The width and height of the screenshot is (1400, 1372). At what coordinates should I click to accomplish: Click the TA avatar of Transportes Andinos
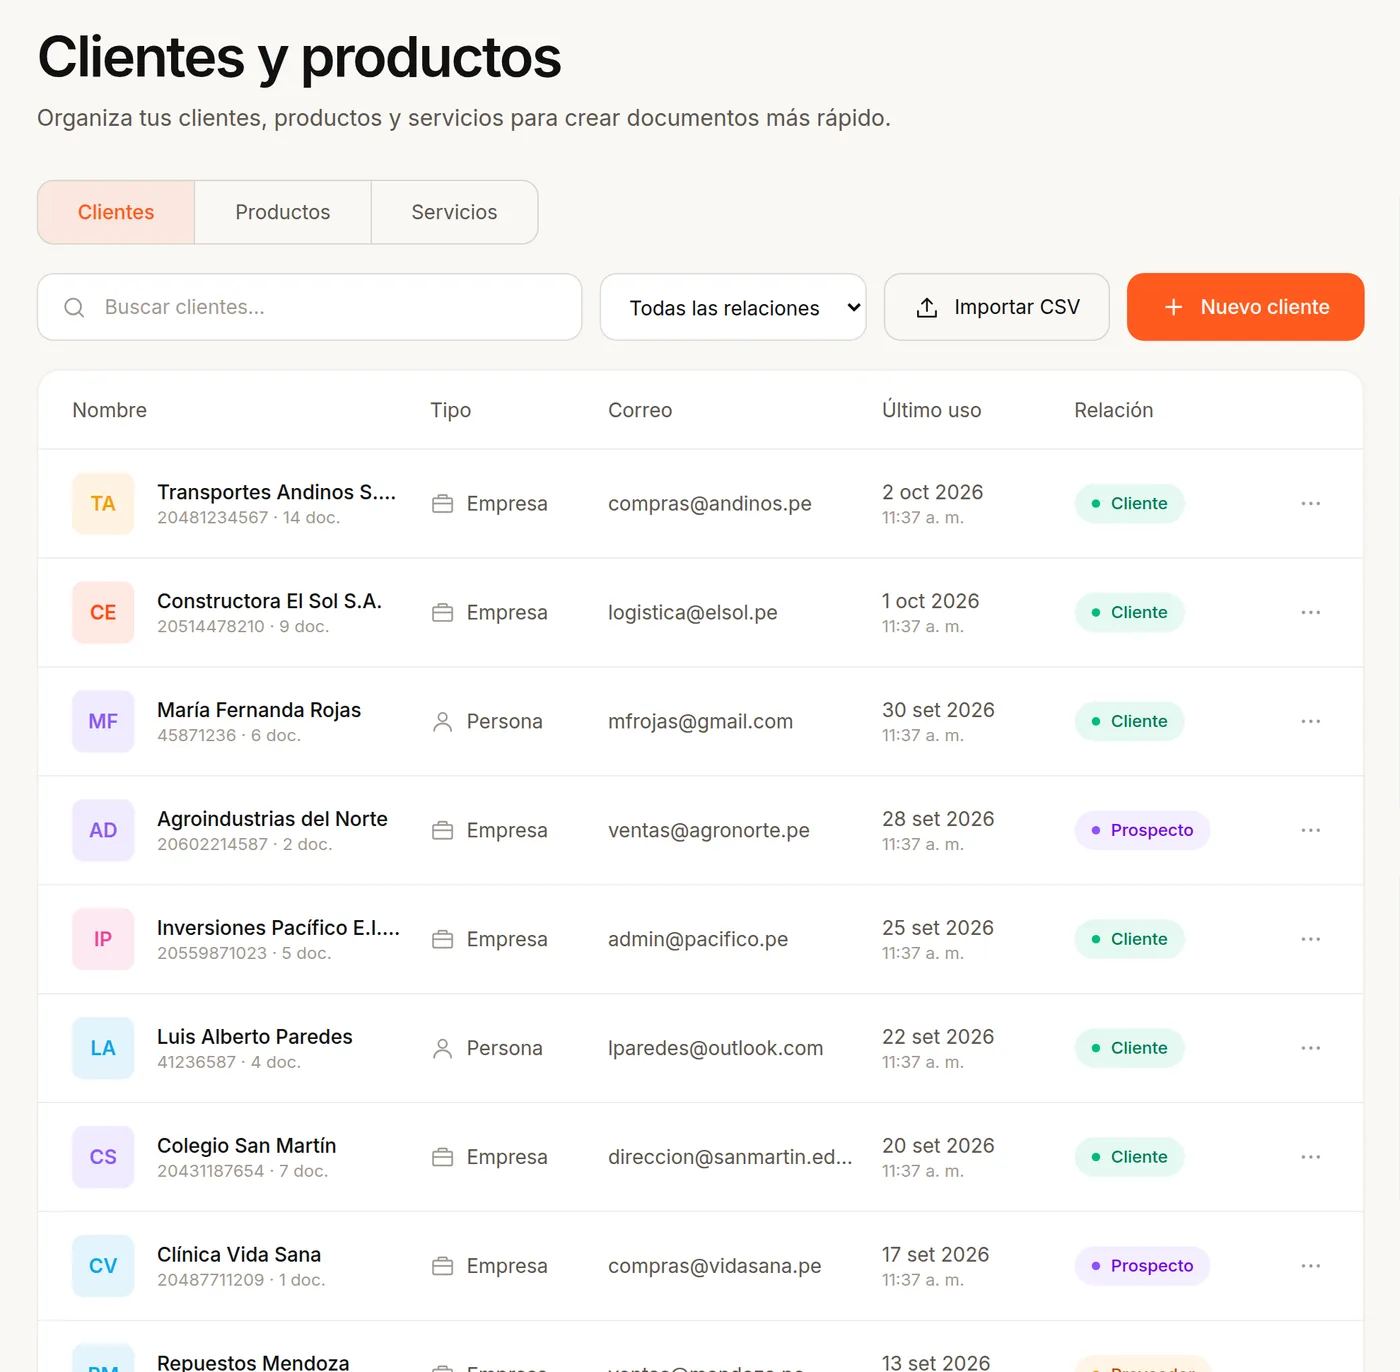103,503
